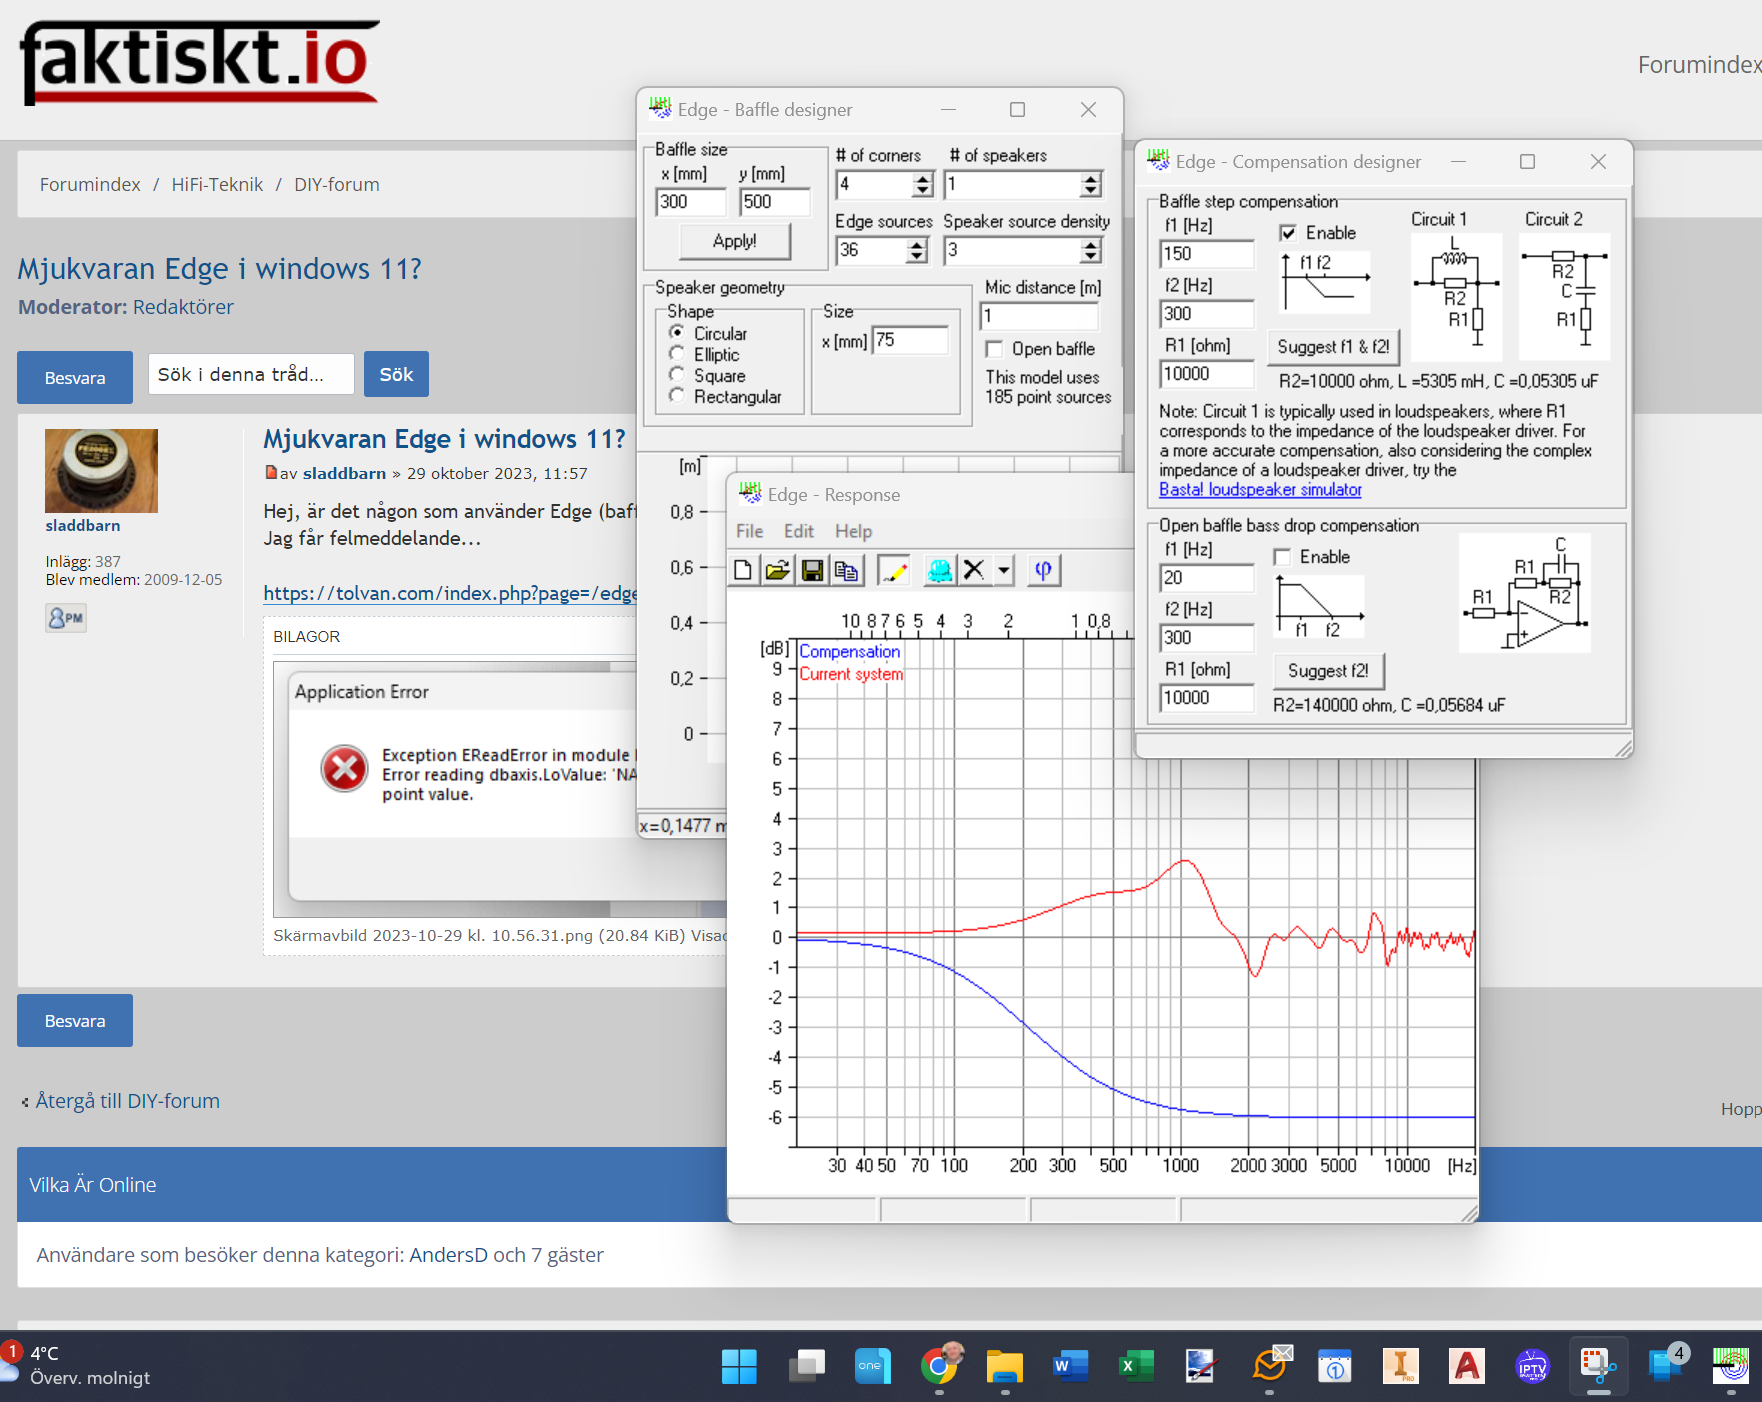Increase the Speaker source density stepper
The height and width of the screenshot is (1402, 1762).
click(1091, 245)
